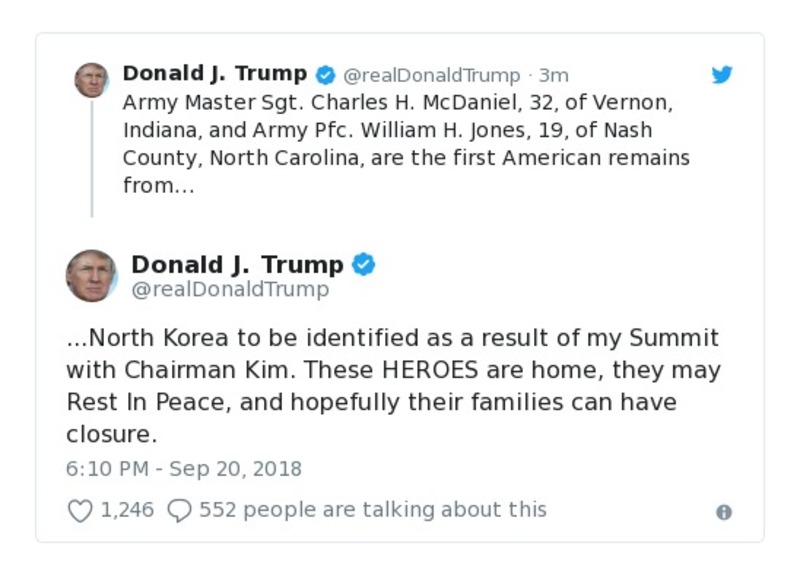Screen dimensions: 800x578
Task: Open @realDonaldTrump under the second tweet name
Action: [x=229, y=290]
